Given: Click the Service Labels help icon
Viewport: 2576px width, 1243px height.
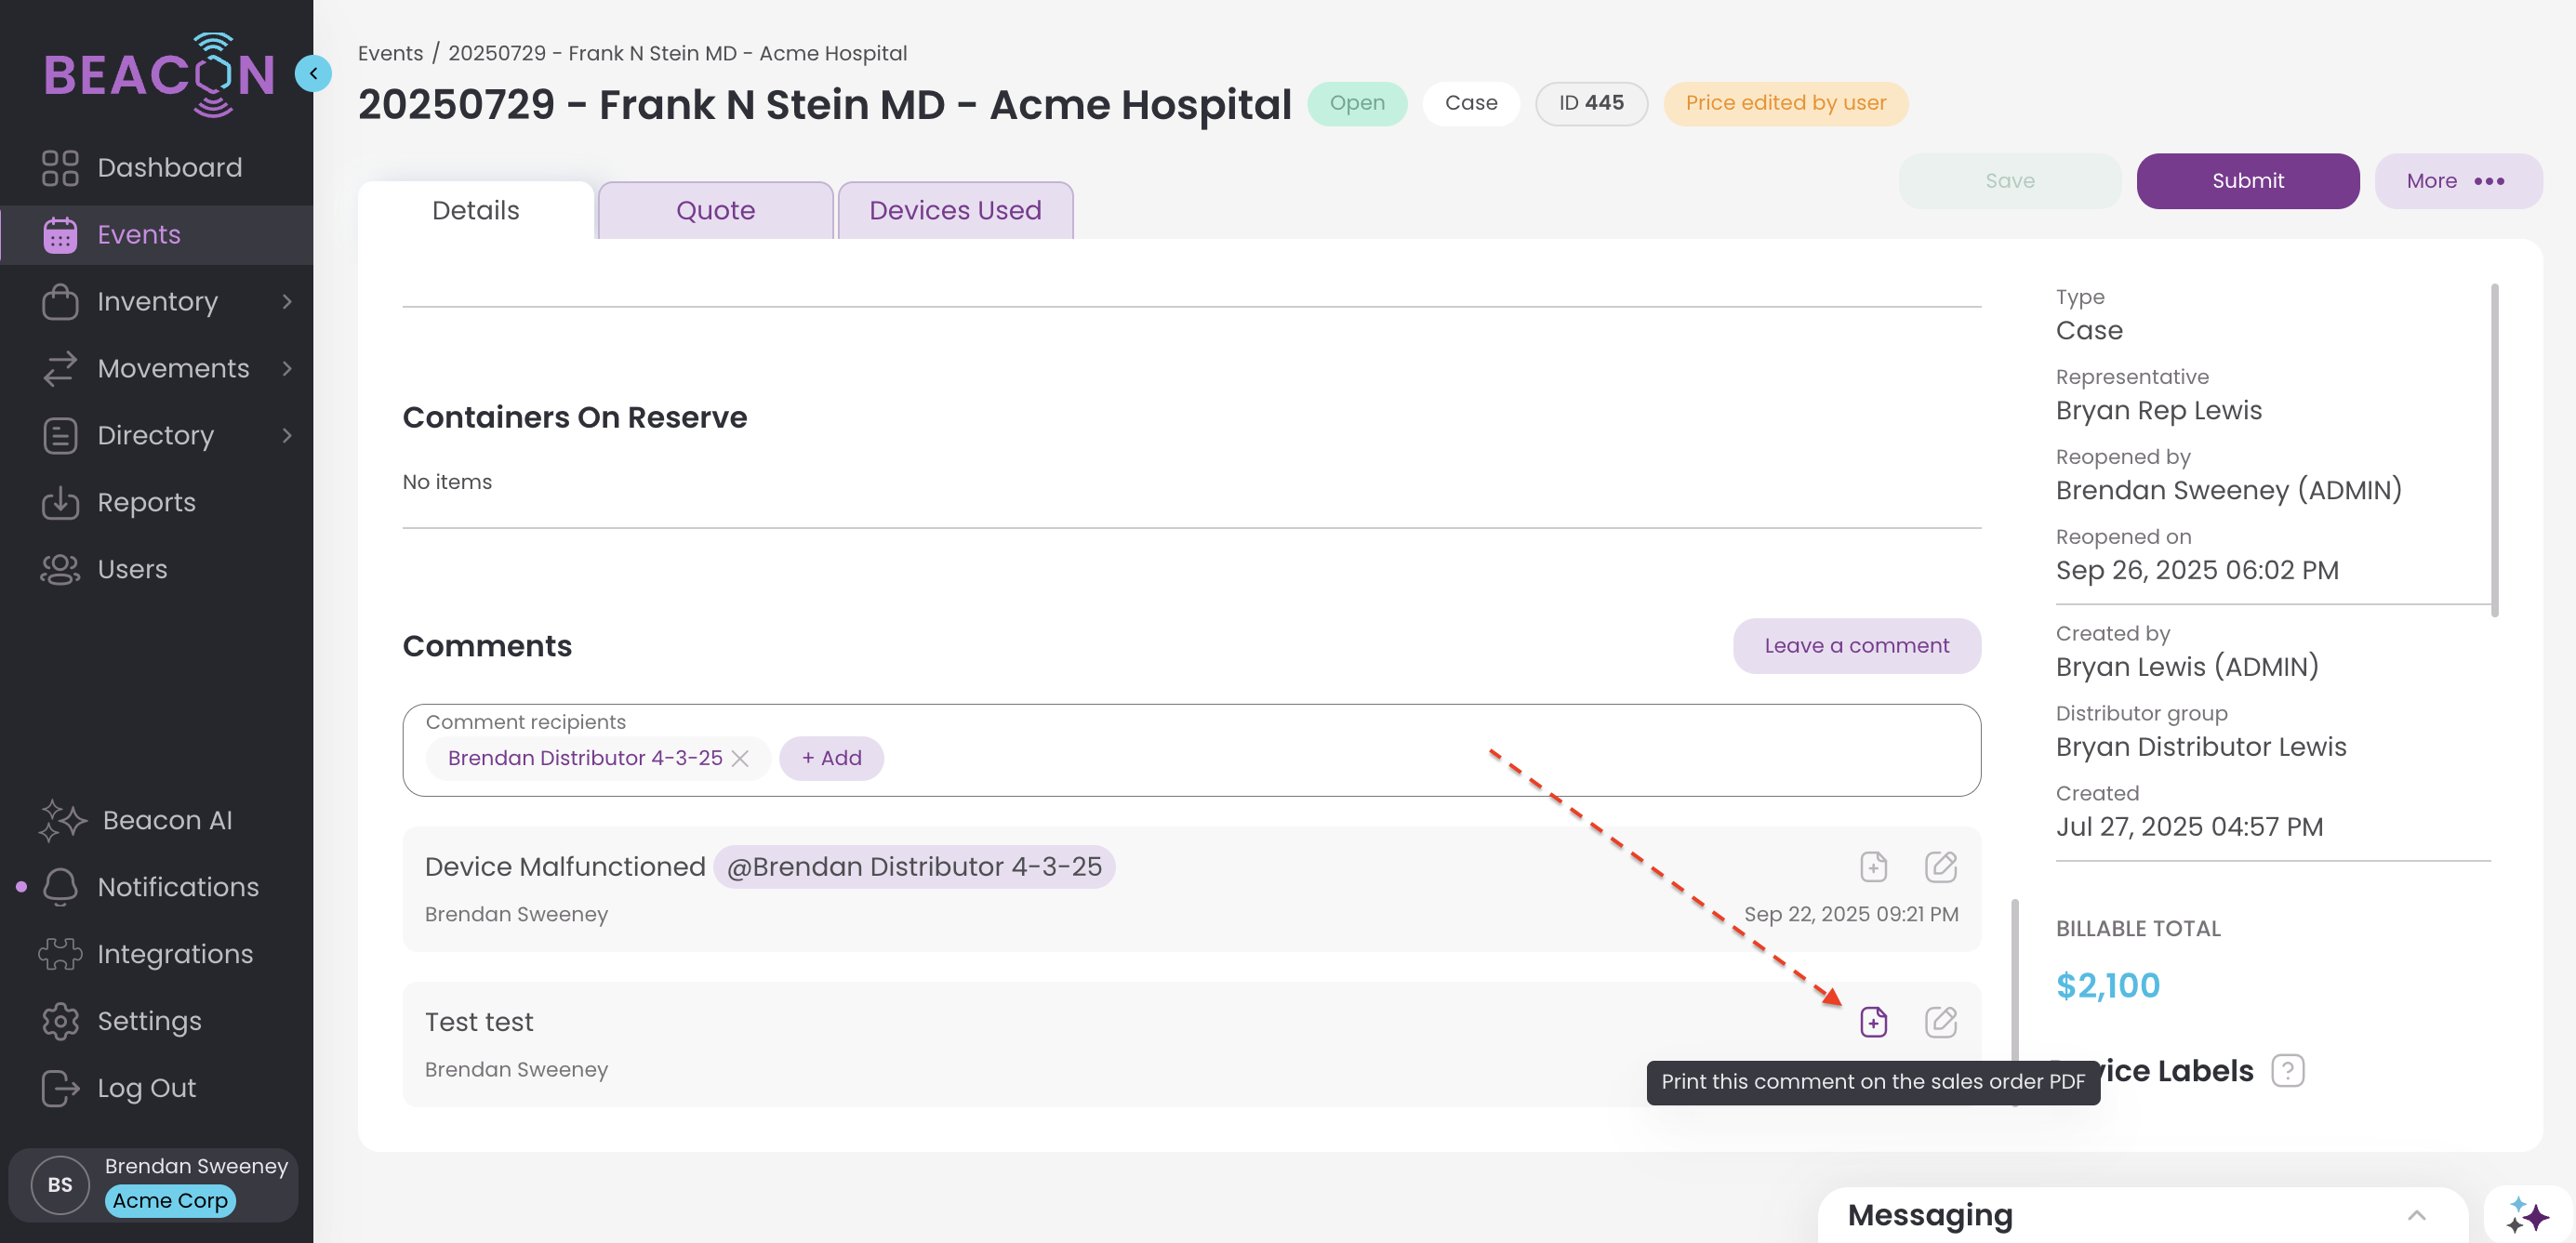Looking at the screenshot, I should click(x=2287, y=1070).
